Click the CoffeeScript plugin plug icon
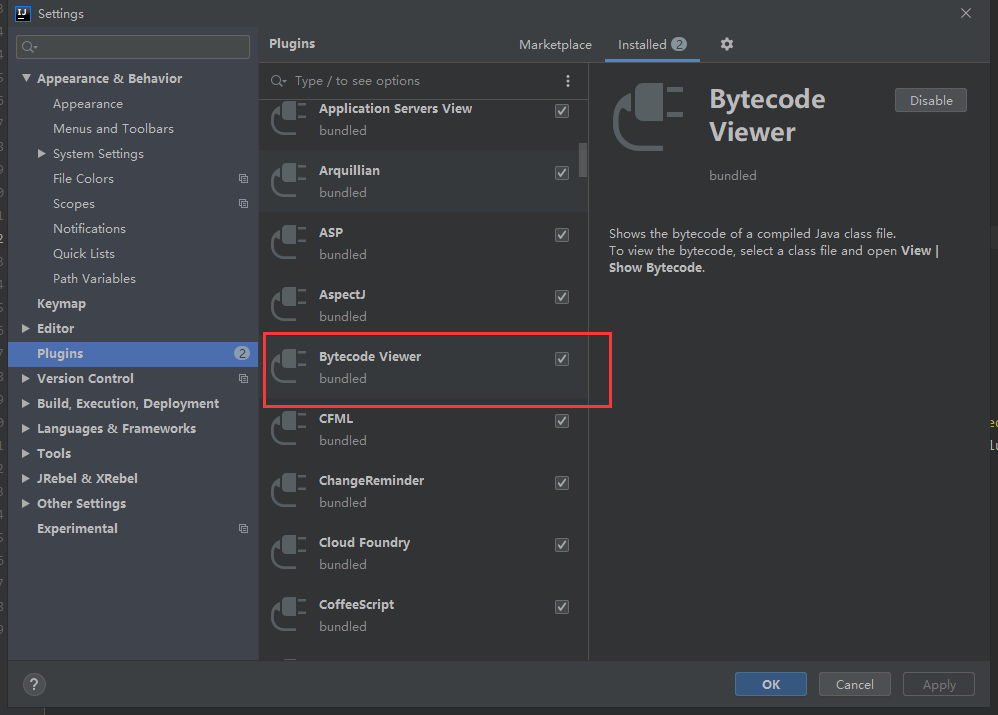 point(289,615)
